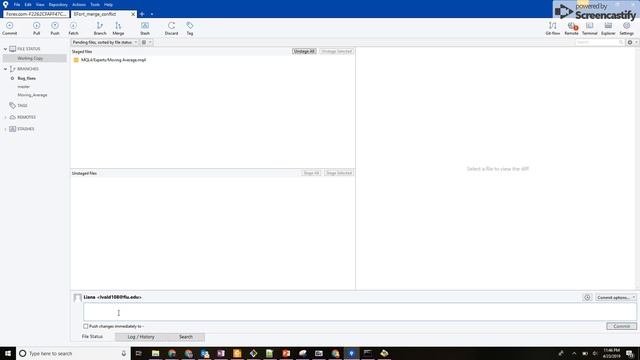This screenshot has height=360, width=640.
Task: Open Git-flow from the toolbar
Action: 553,28
